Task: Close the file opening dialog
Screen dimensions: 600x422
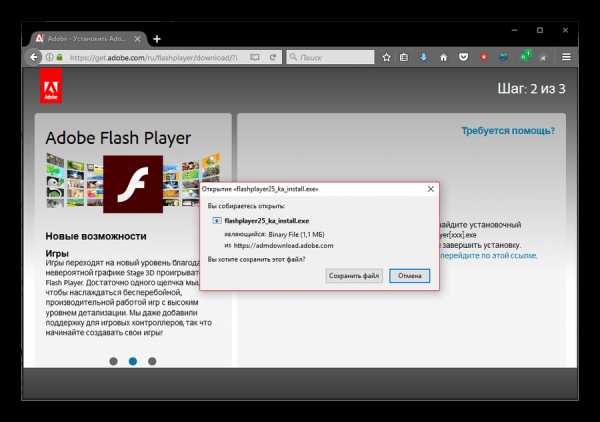Action: click(430, 189)
